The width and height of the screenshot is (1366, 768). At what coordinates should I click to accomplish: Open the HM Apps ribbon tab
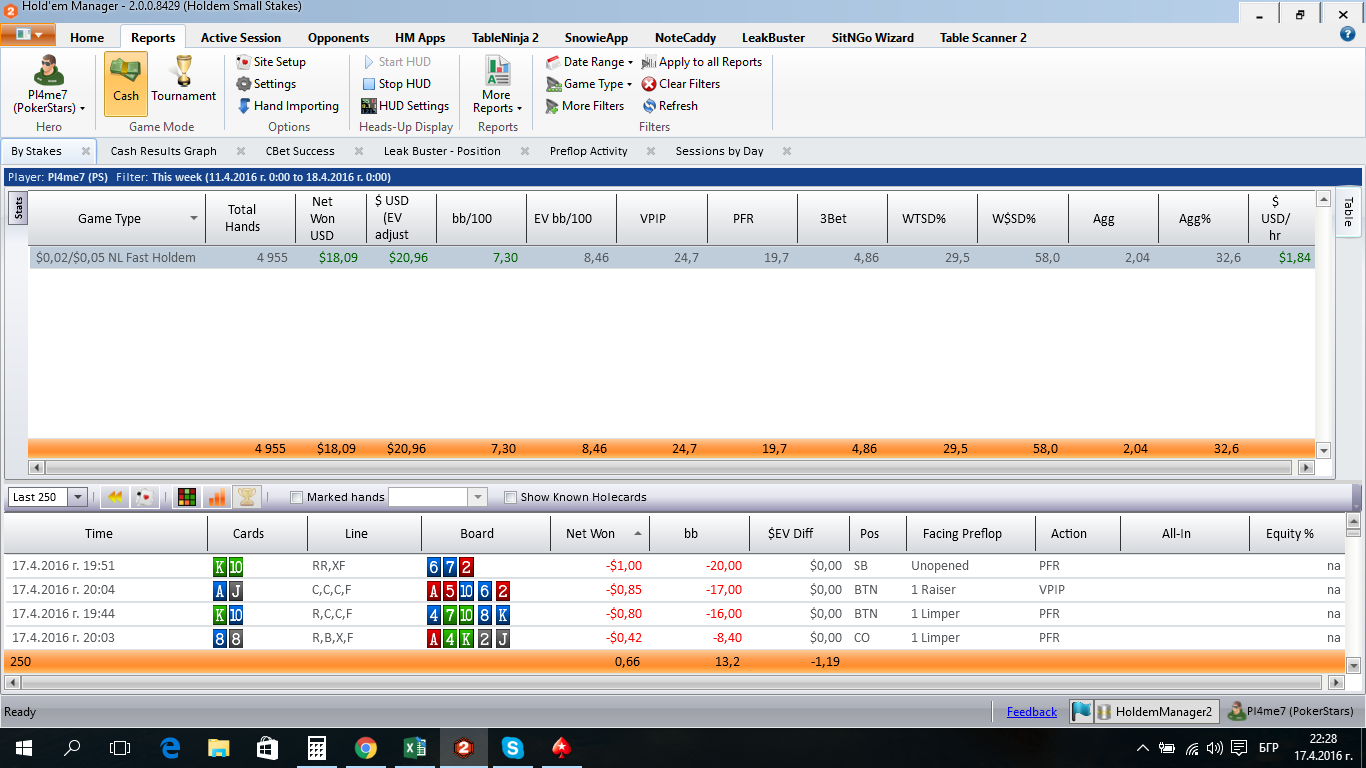point(420,38)
